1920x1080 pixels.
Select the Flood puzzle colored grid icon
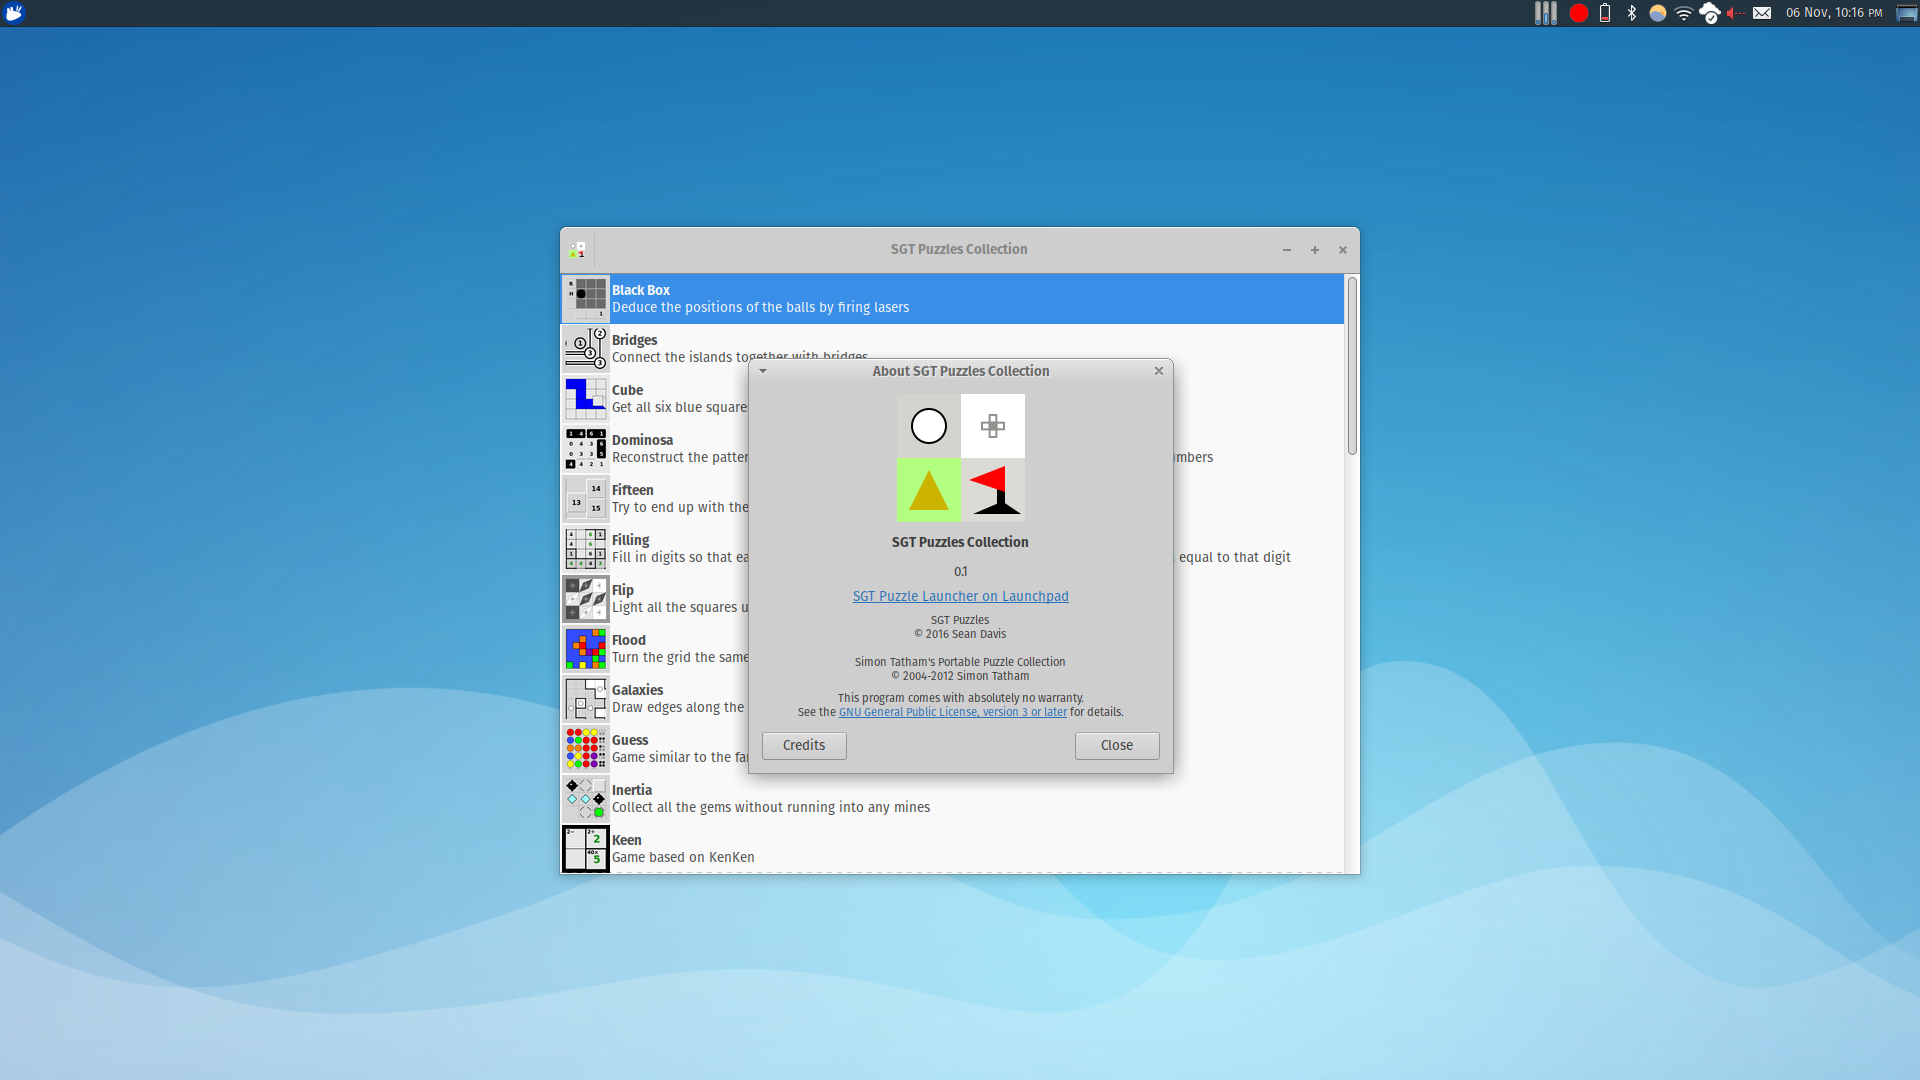coord(586,648)
